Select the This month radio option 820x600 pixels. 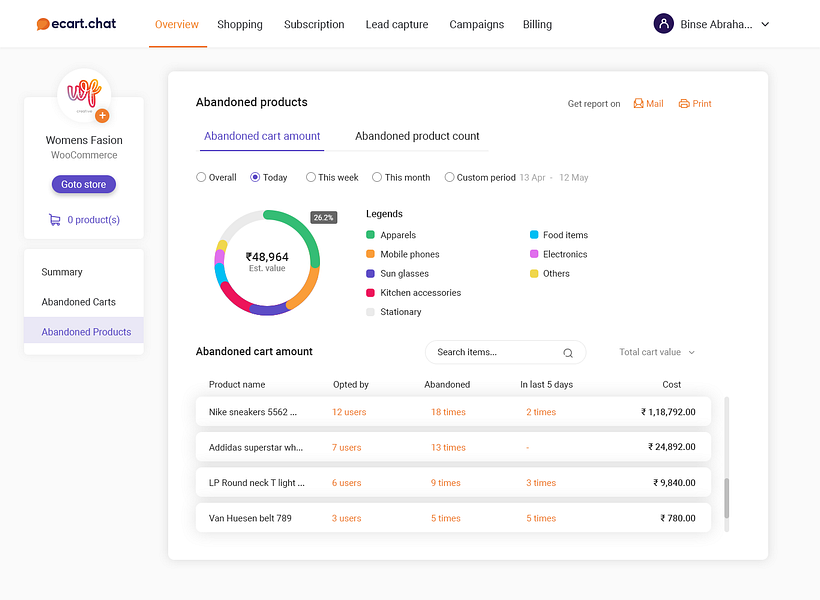pos(377,177)
